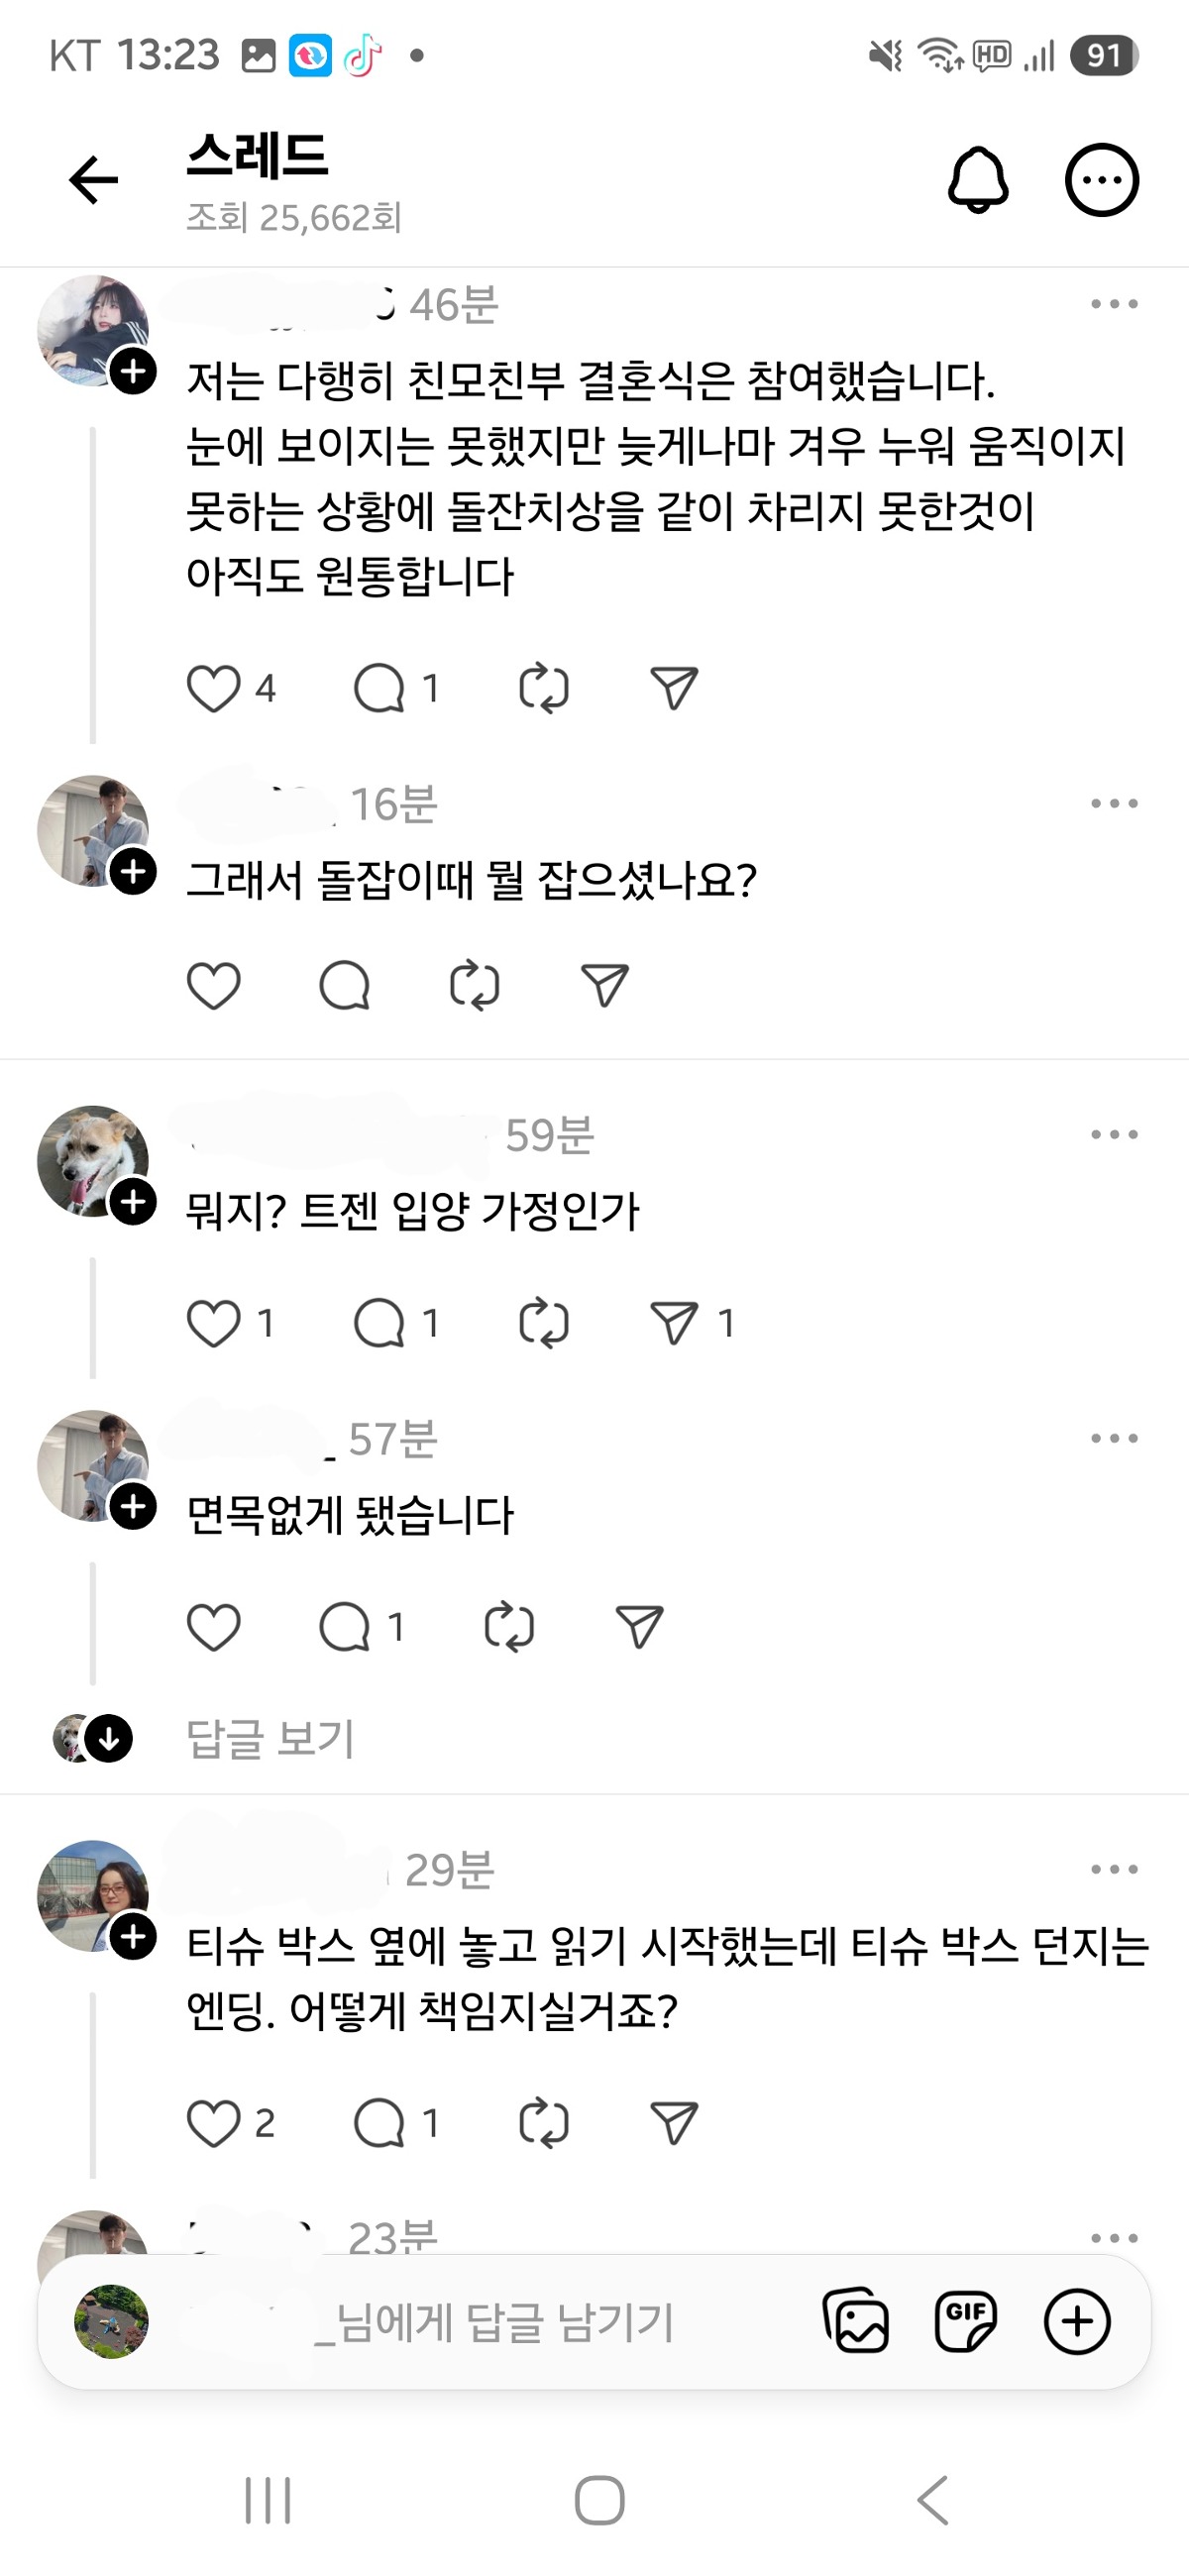Image resolution: width=1189 pixels, height=2576 pixels.
Task: Like the 돌잡이때 뭘 잡으셨나요 reply
Action: [x=214, y=986]
